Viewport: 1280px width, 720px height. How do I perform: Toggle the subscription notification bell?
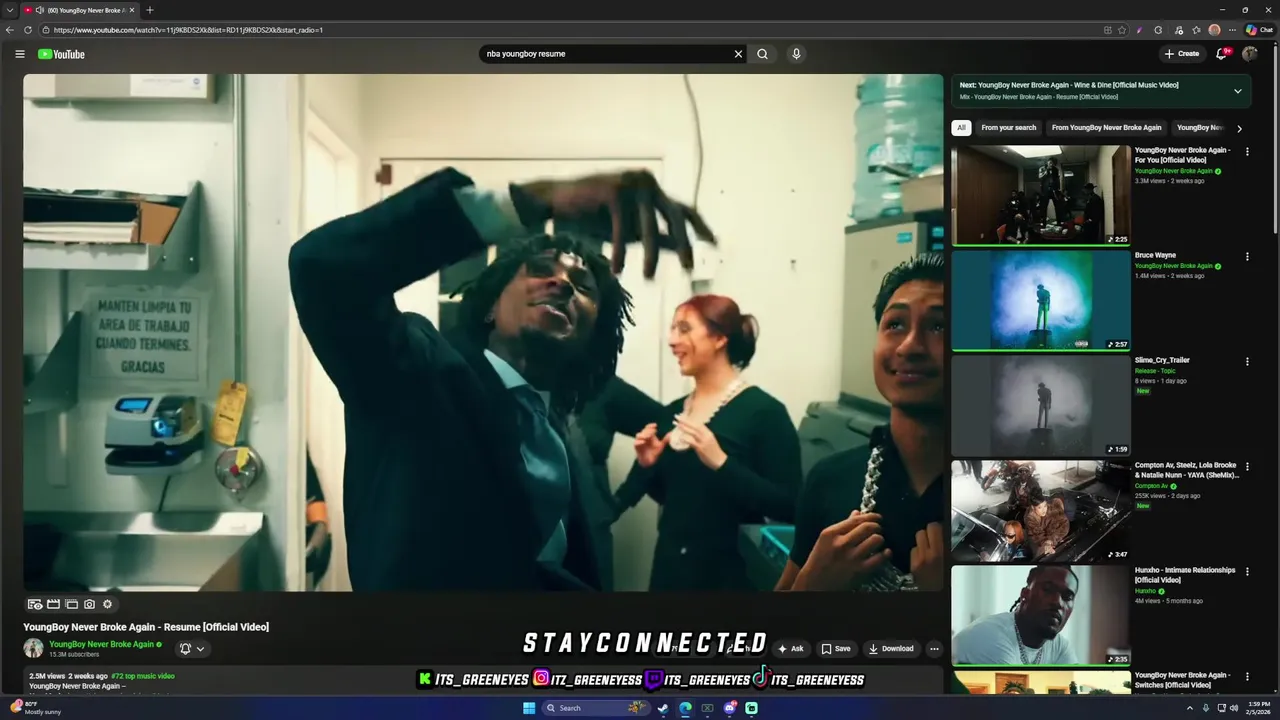pyautogui.click(x=185, y=648)
